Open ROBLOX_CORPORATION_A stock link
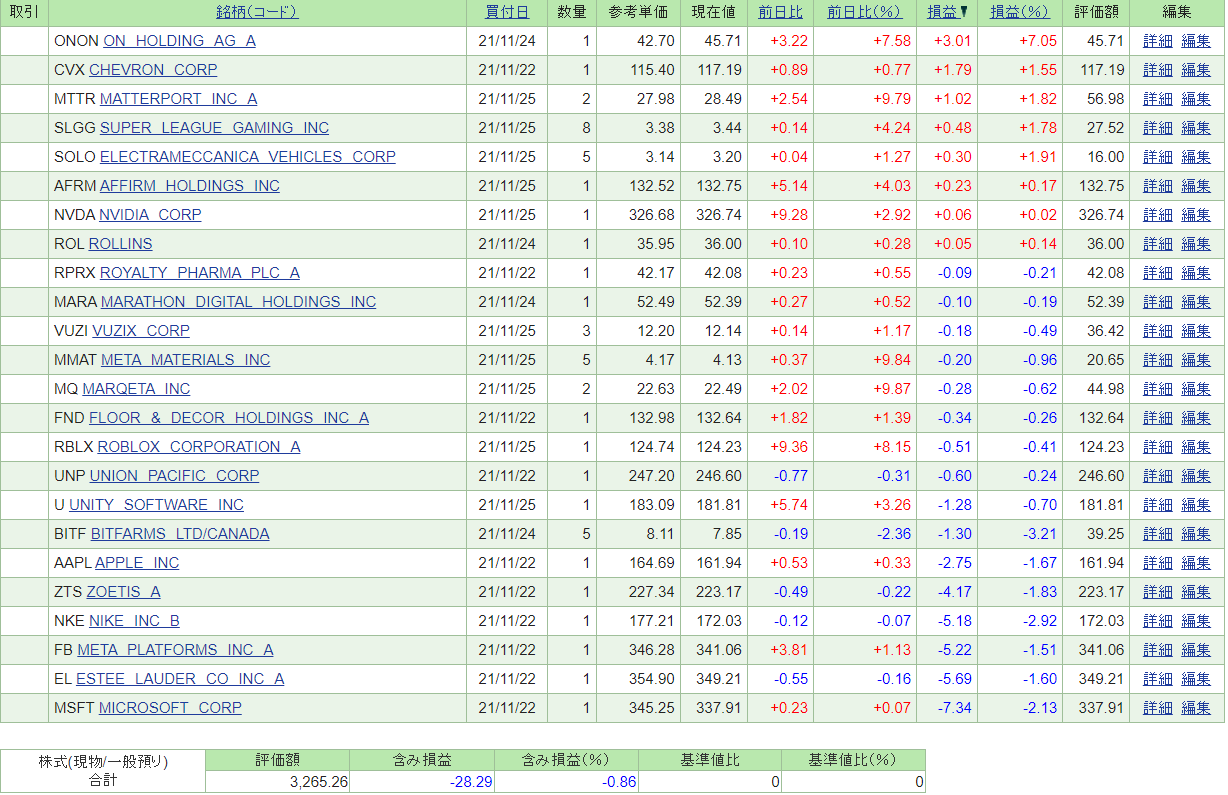 [199, 447]
